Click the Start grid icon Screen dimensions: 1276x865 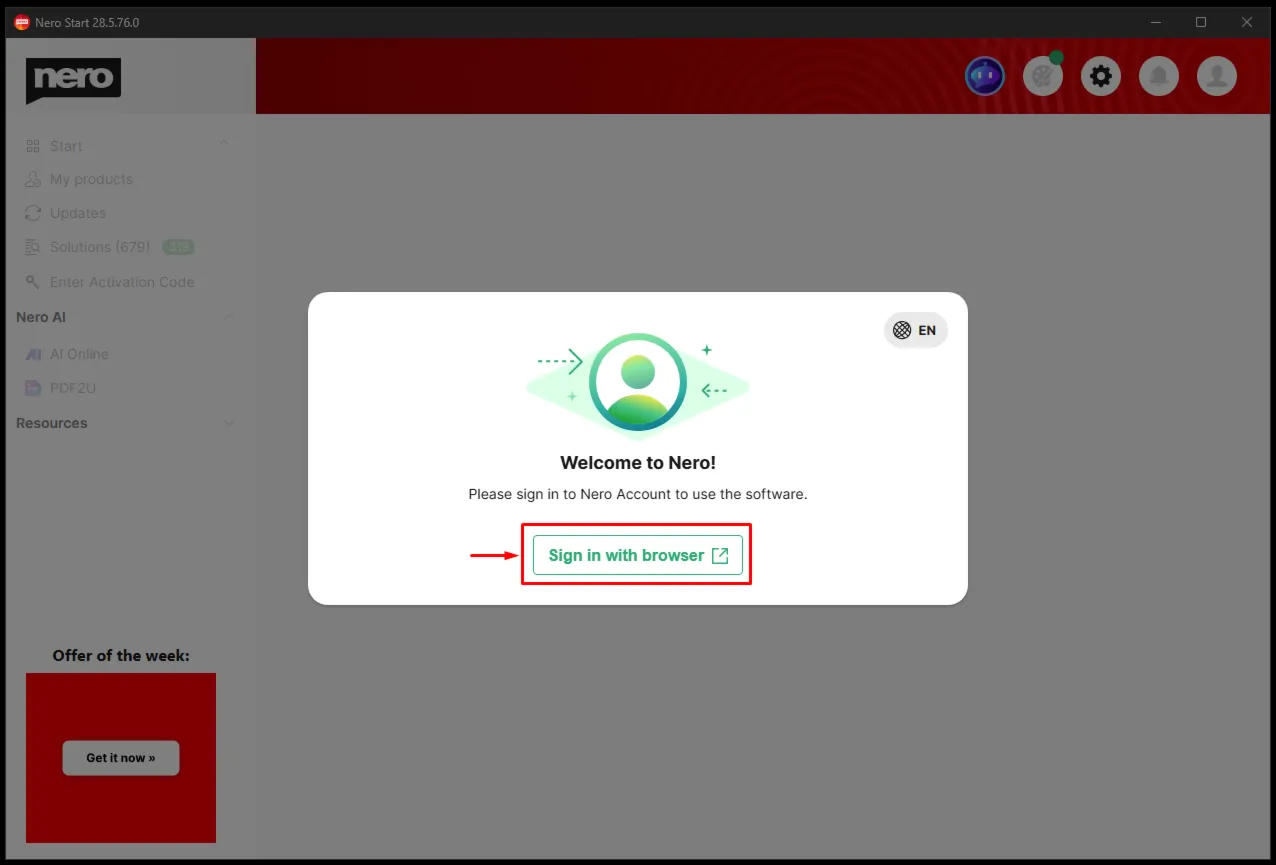(x=33, y=146)
